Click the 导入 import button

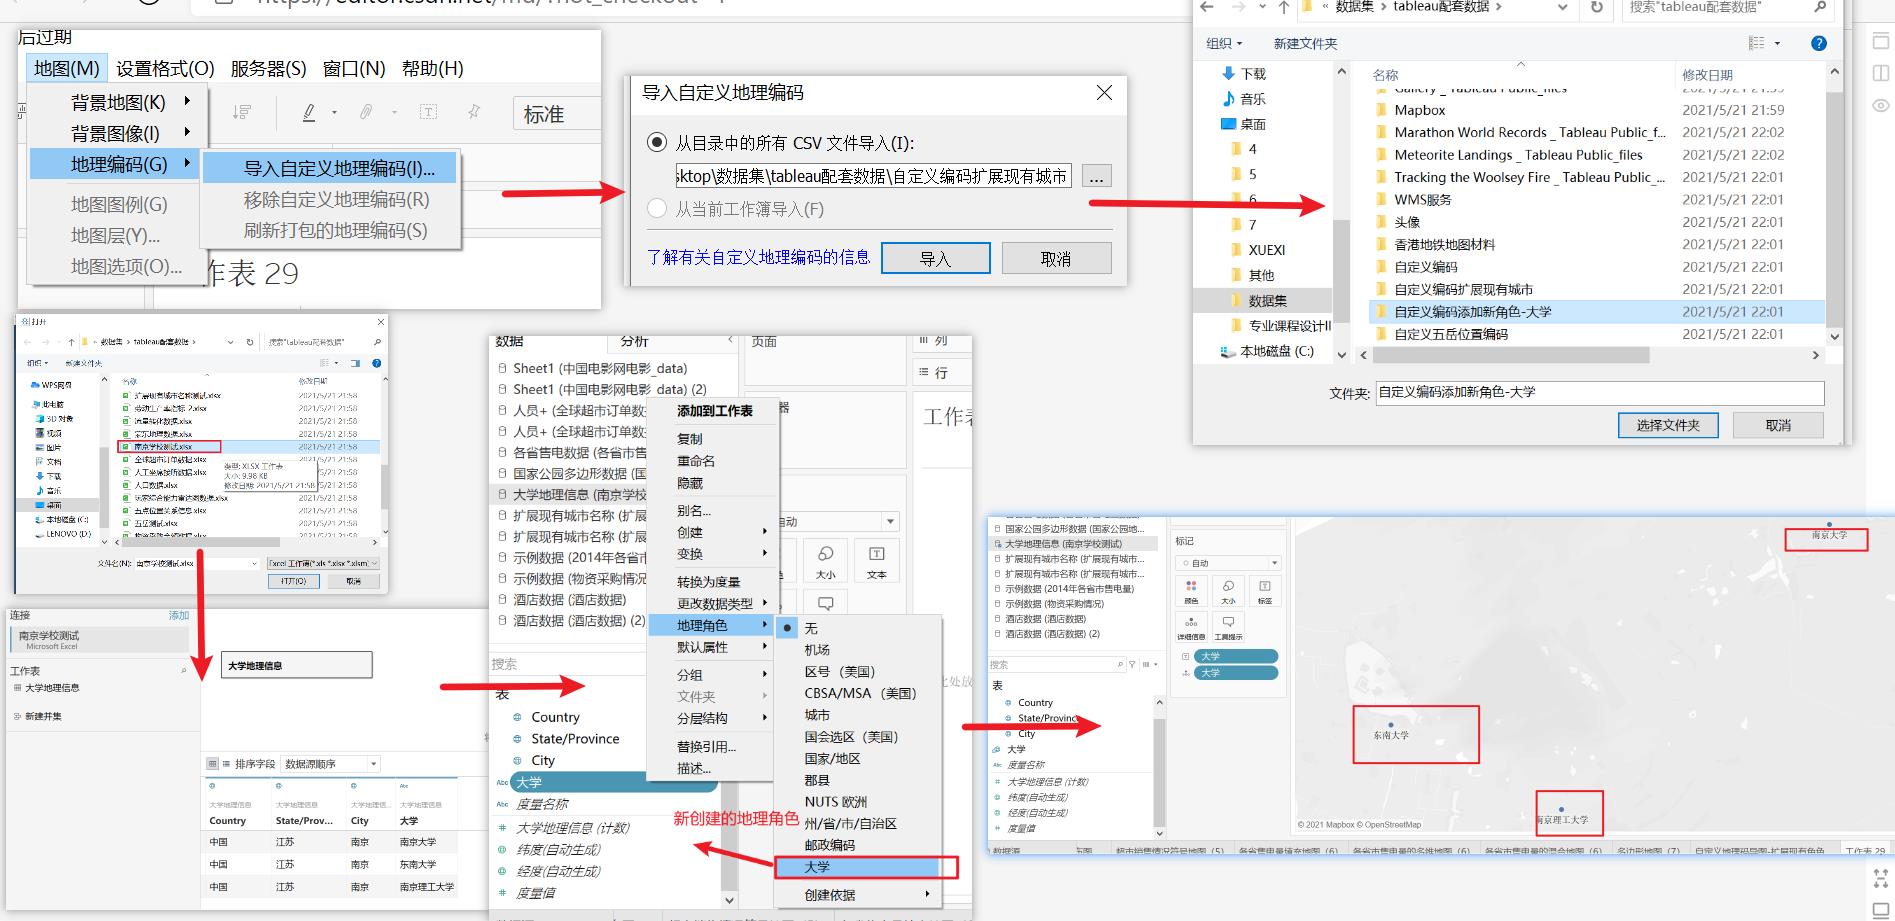point(936,258)
